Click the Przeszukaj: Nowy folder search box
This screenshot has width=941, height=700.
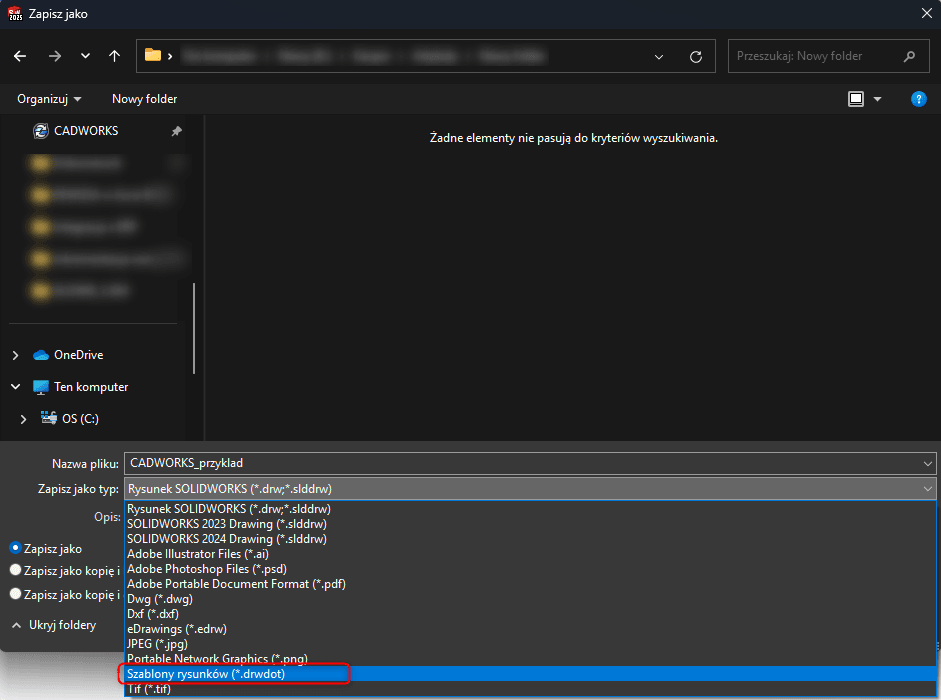pos(828,56)
